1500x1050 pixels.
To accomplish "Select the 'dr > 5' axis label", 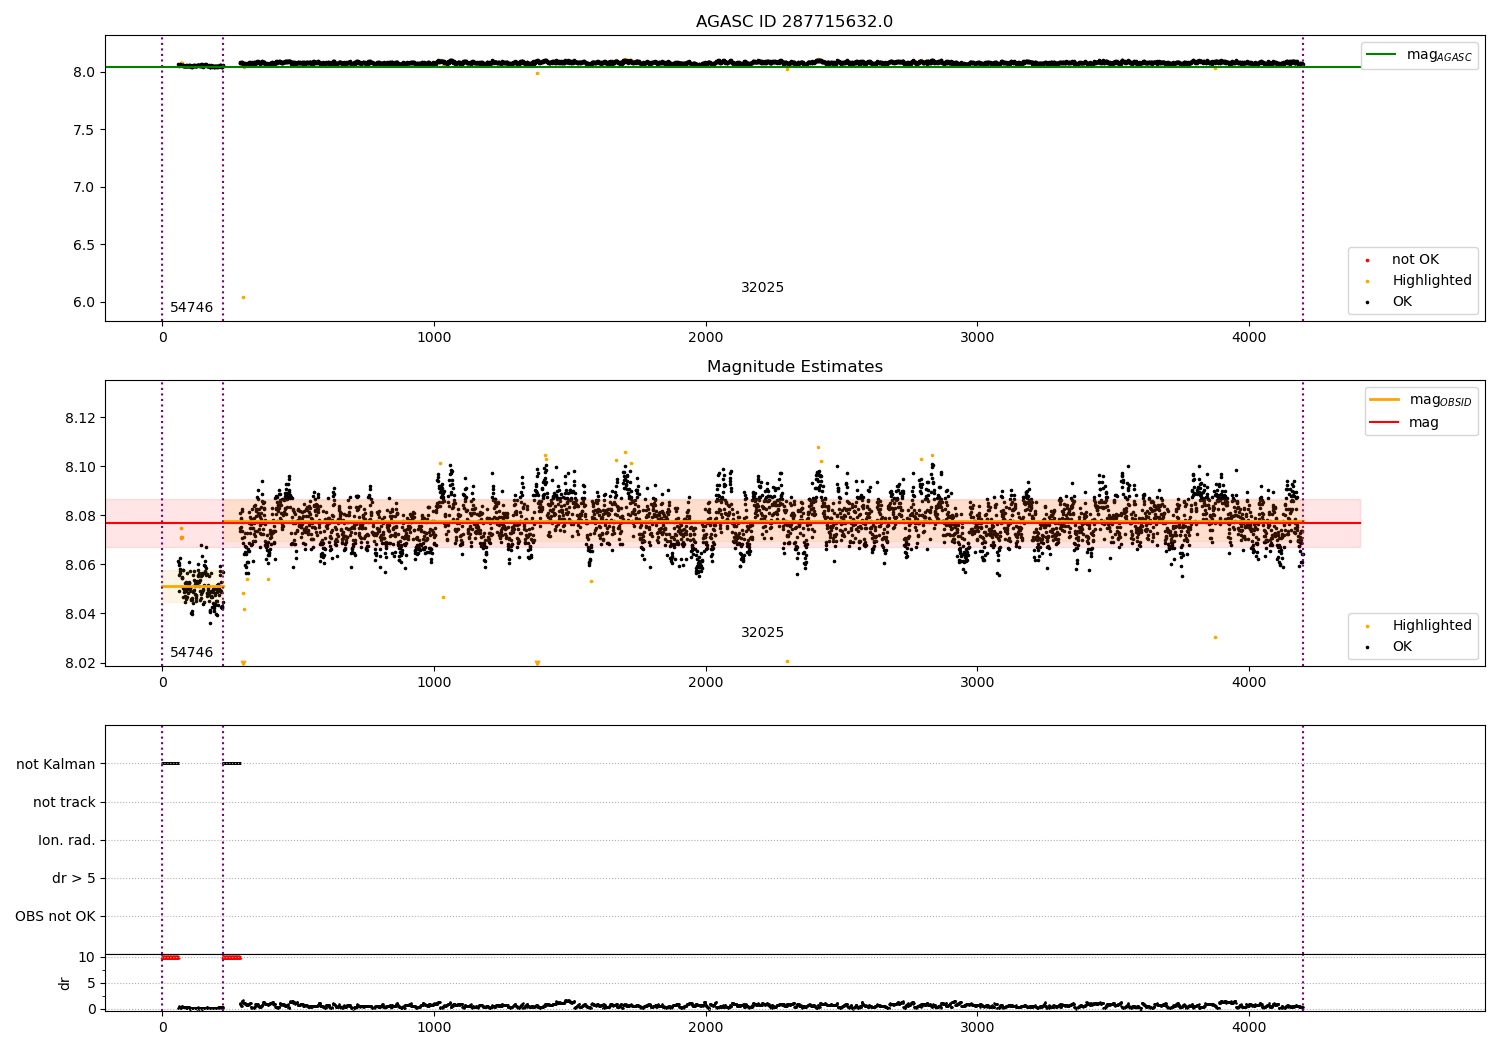I will [74, 878].
